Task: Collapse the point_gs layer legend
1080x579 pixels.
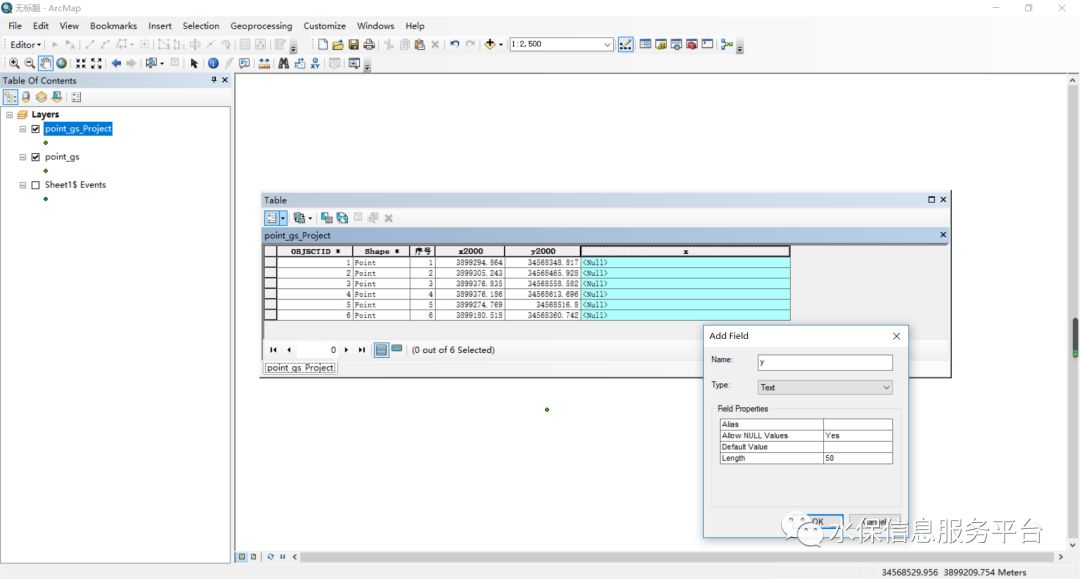Action: [x=23, y=157]
